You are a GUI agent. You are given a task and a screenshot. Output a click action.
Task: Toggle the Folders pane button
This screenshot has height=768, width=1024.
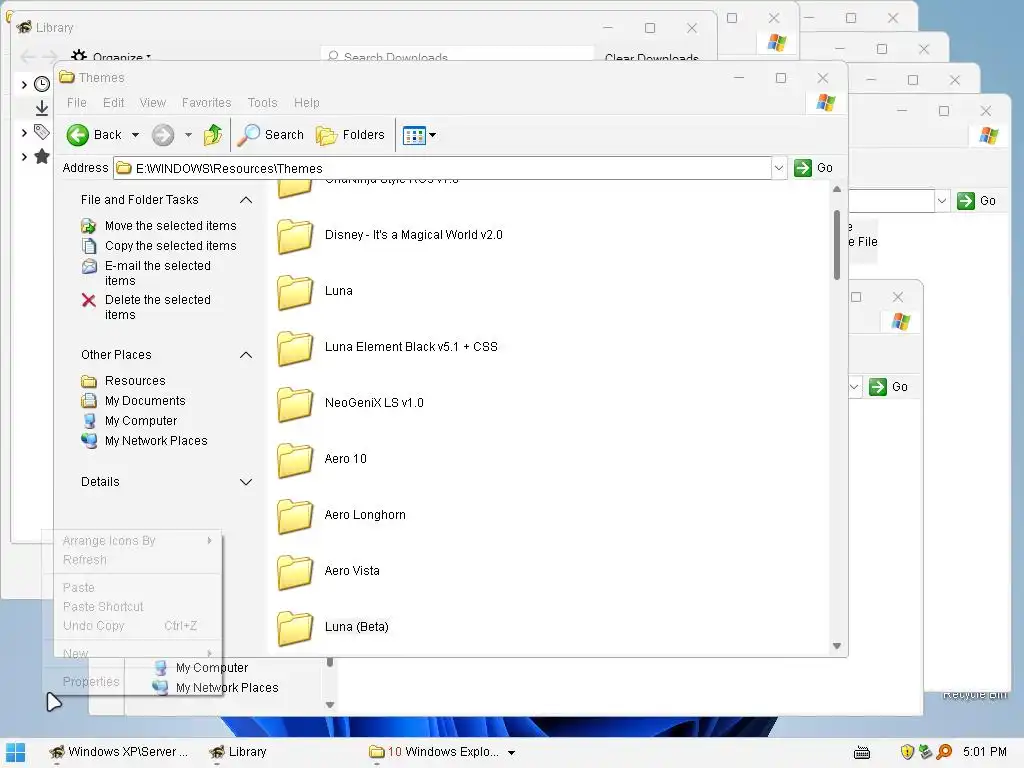coord(351,135)
